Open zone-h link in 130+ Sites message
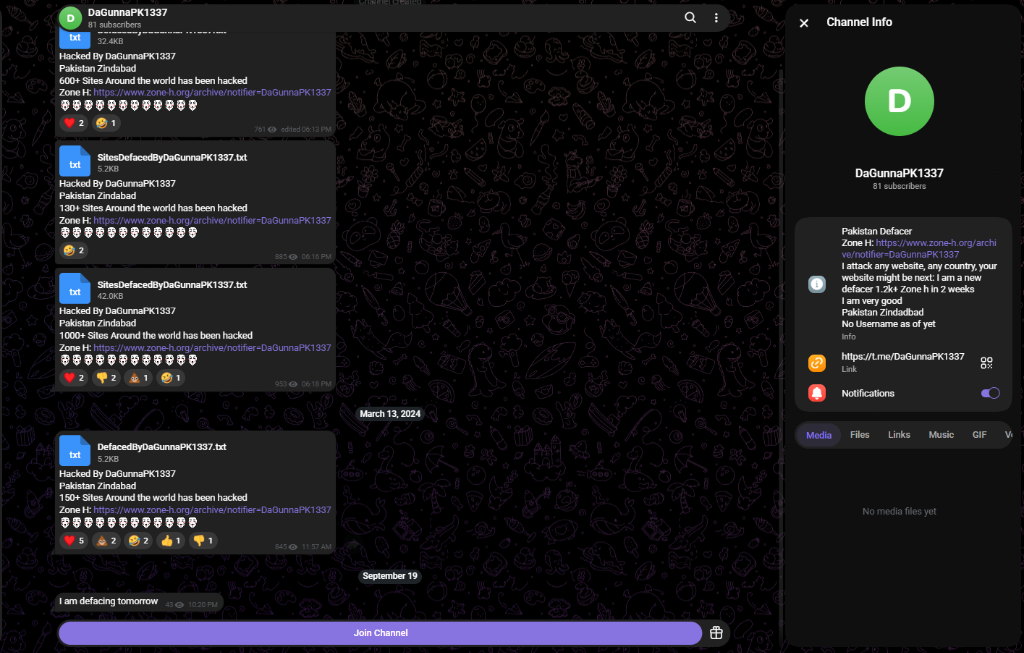The width and height of the screenshot is (1024, 653). coord(212,221)
